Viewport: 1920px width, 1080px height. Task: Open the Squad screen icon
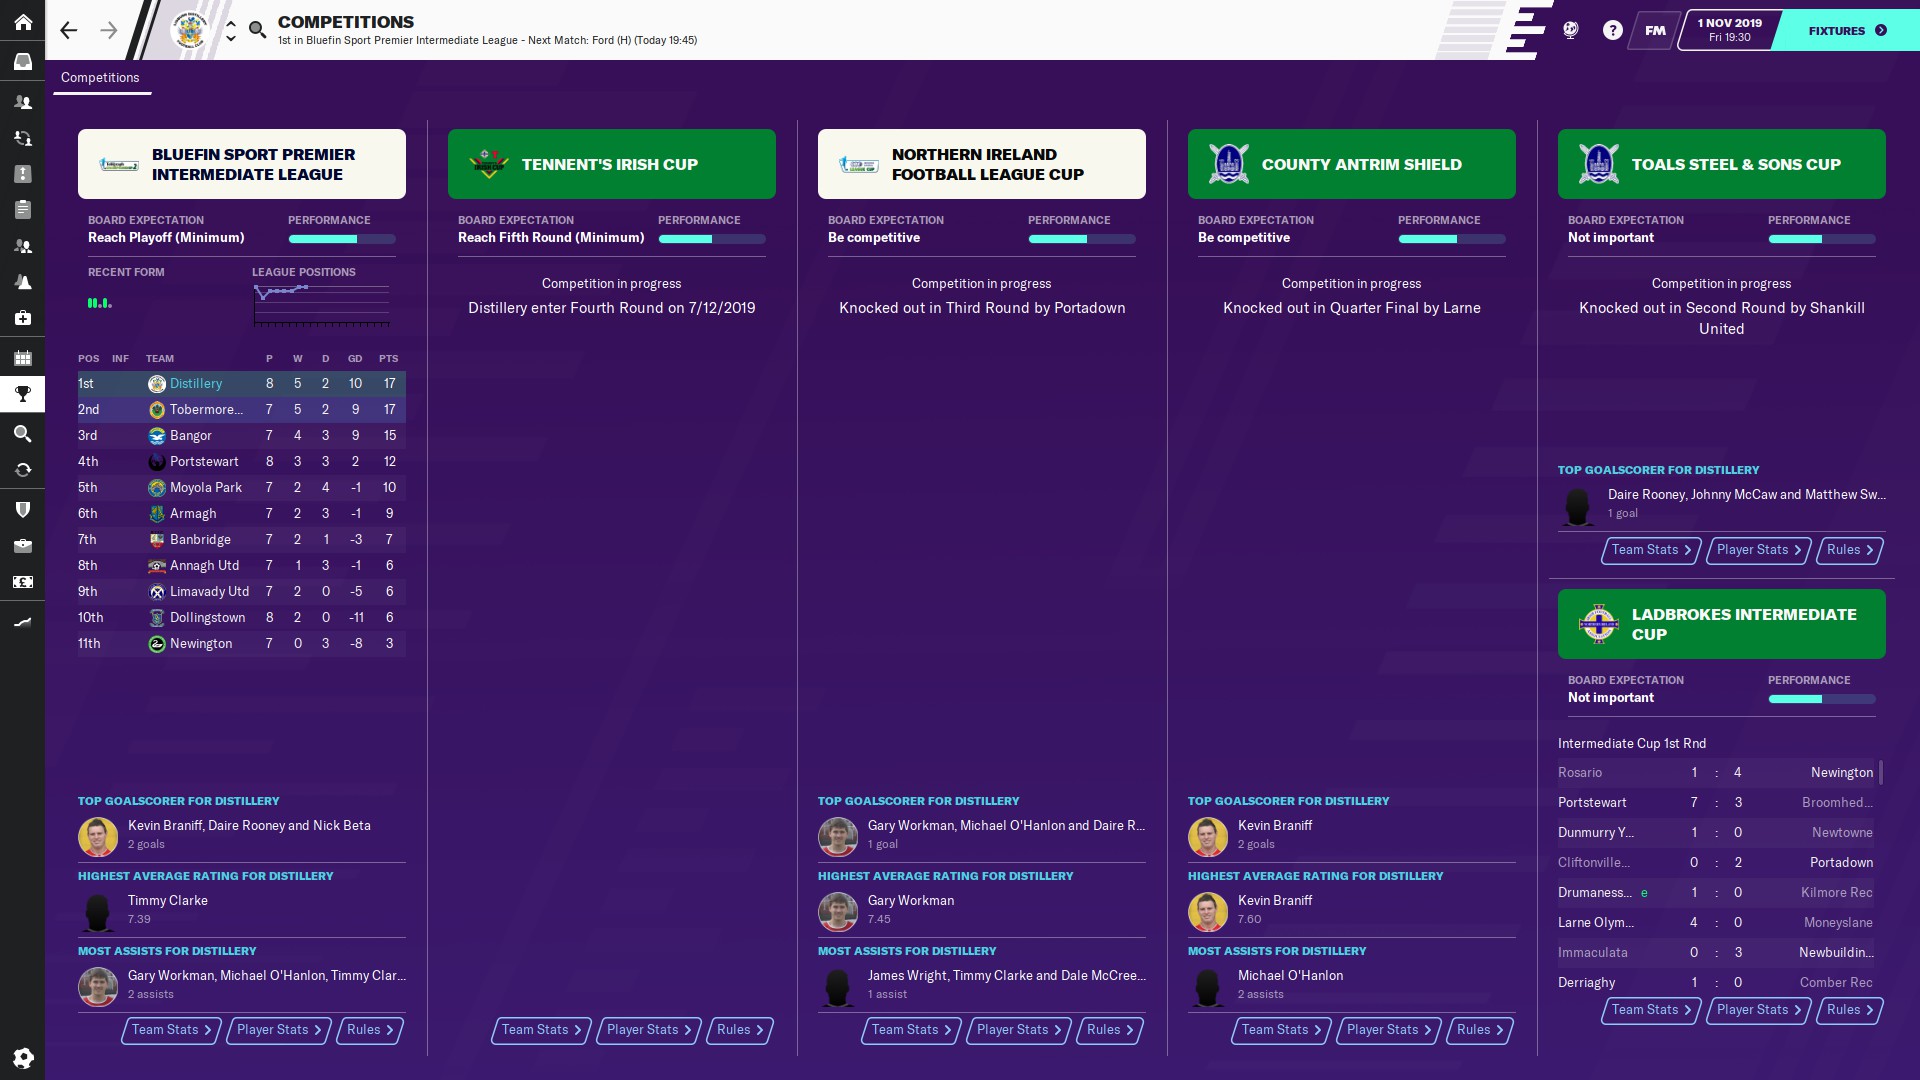tap(22, 102)
